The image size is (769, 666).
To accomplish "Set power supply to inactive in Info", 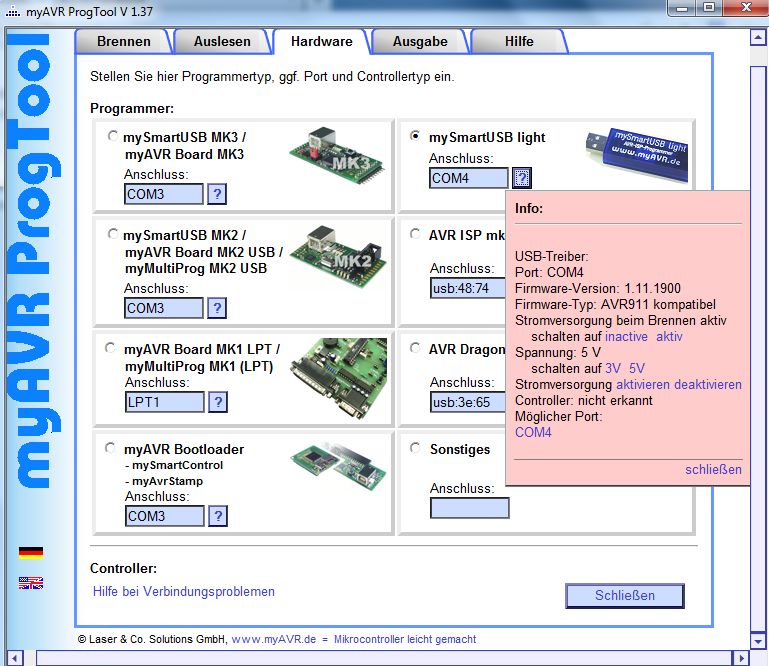I will pos(626,336).
